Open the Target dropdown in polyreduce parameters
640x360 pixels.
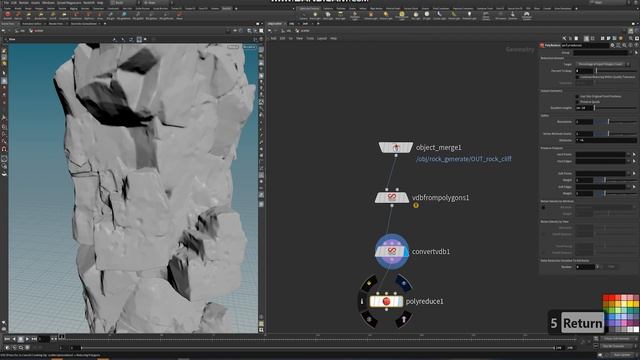(x=603, y=64)
